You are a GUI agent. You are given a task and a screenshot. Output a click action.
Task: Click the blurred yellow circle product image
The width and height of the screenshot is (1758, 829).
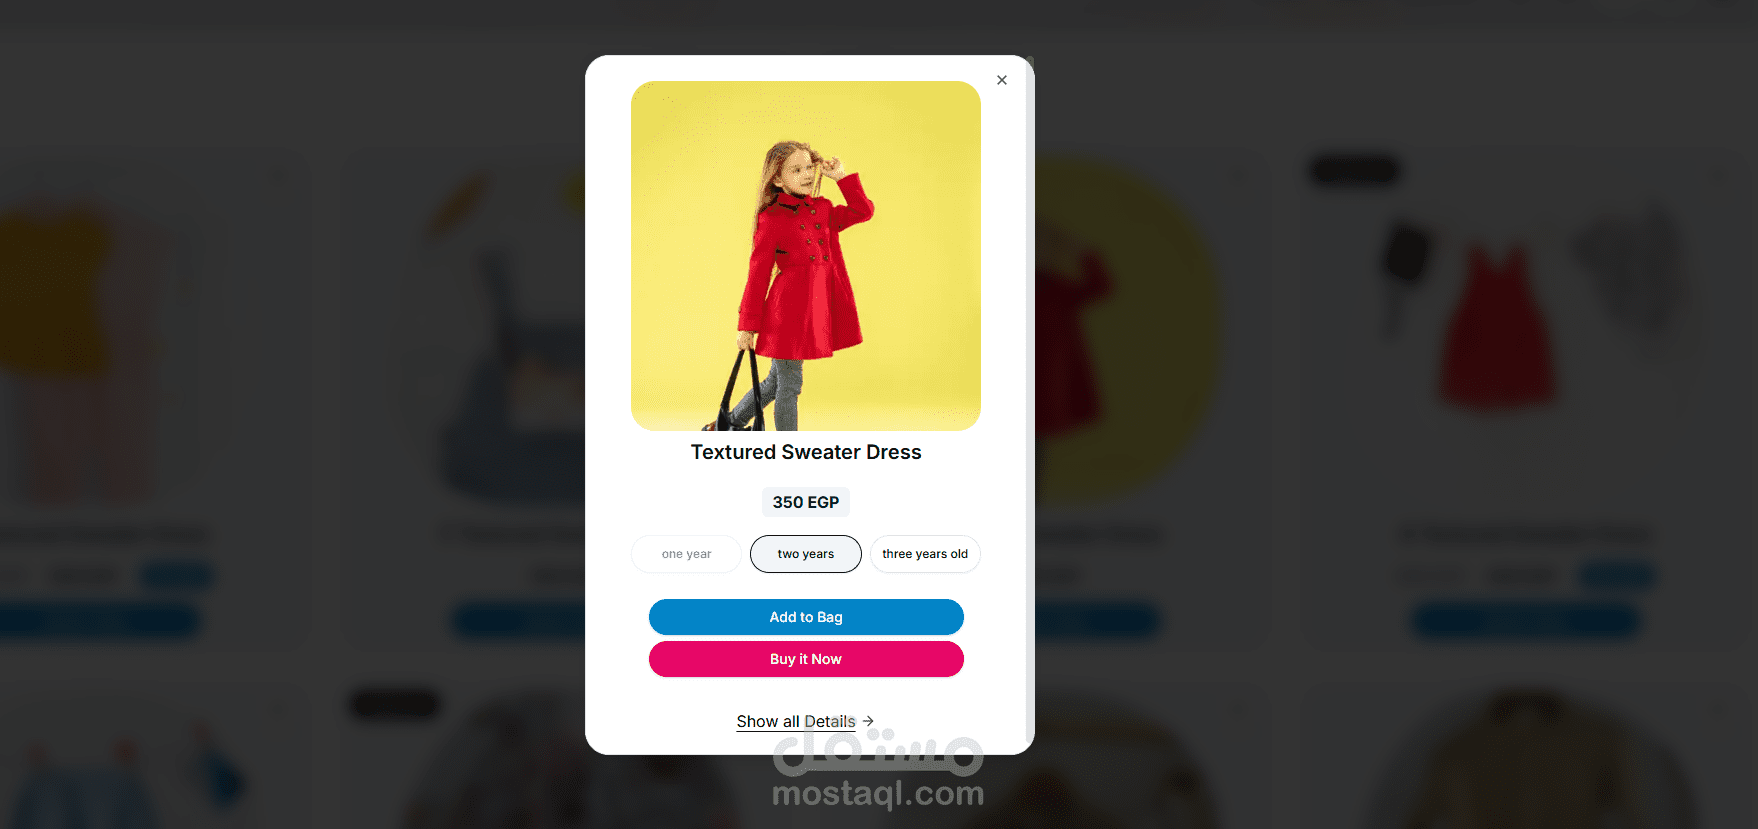click(x=1125, y=330)
